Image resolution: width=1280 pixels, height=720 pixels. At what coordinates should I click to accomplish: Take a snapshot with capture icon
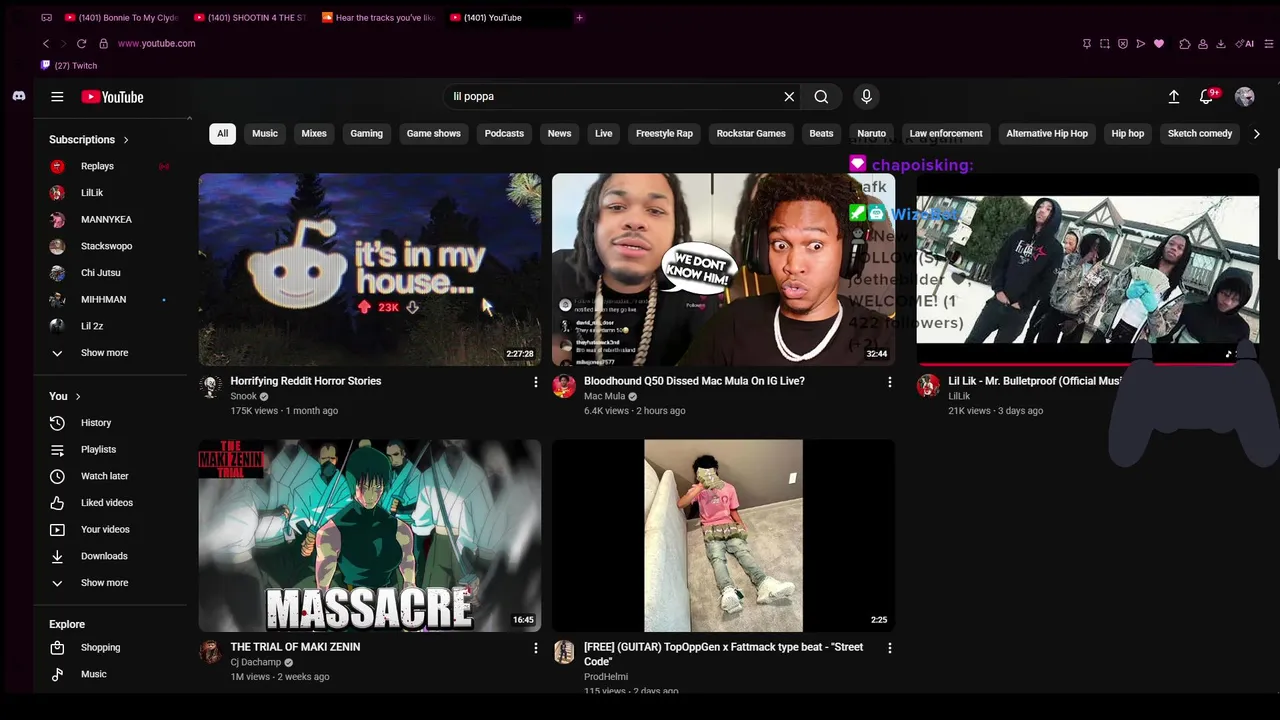point(1105,44)
